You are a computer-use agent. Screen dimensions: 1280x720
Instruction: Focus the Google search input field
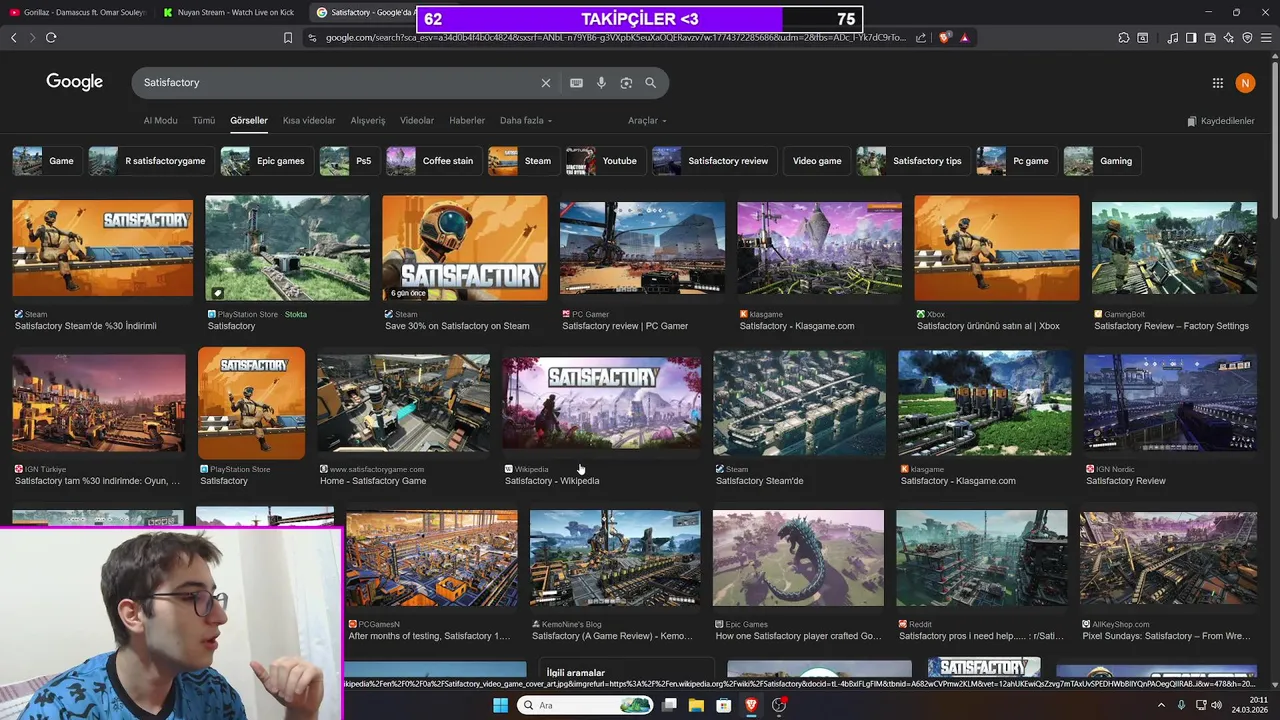(x=335, y=83)
